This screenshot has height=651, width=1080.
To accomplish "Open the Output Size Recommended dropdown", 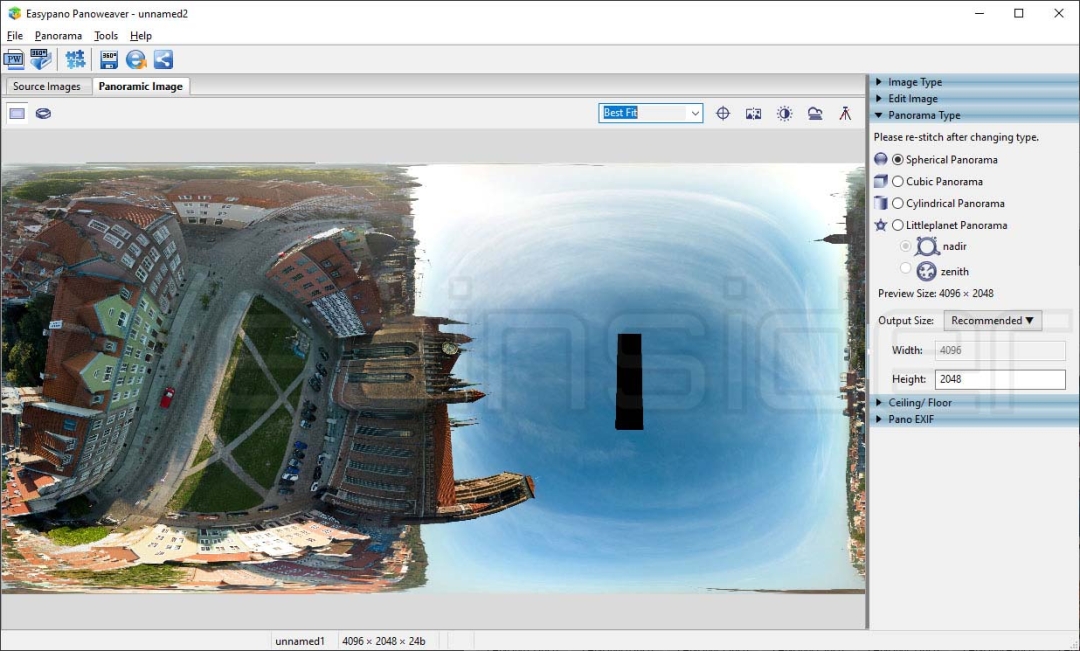I will pos(992,320).
